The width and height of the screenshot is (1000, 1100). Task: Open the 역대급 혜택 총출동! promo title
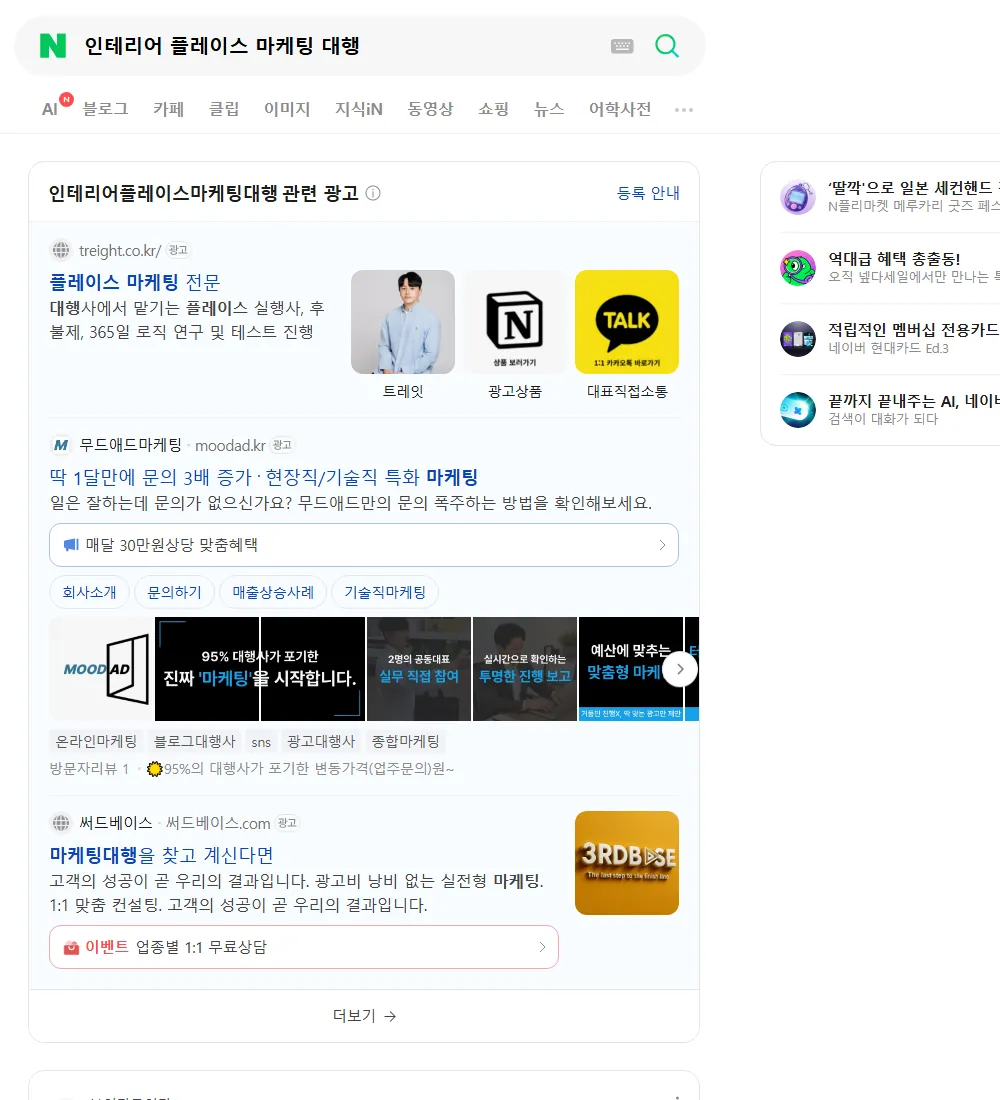894,259
